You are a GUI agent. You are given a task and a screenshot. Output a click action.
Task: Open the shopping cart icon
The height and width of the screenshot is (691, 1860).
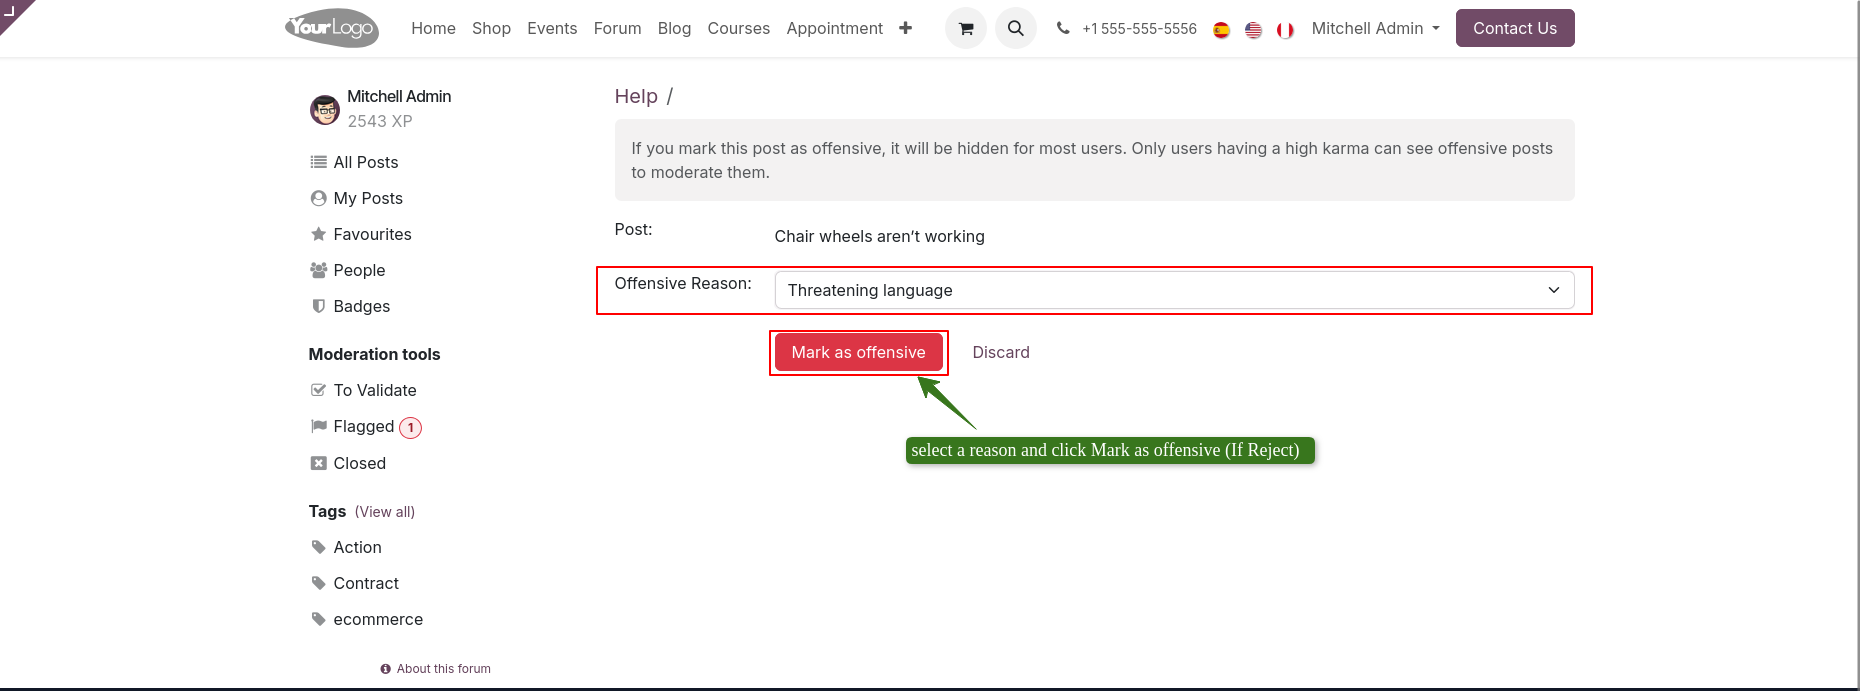[x=965, y=28]
